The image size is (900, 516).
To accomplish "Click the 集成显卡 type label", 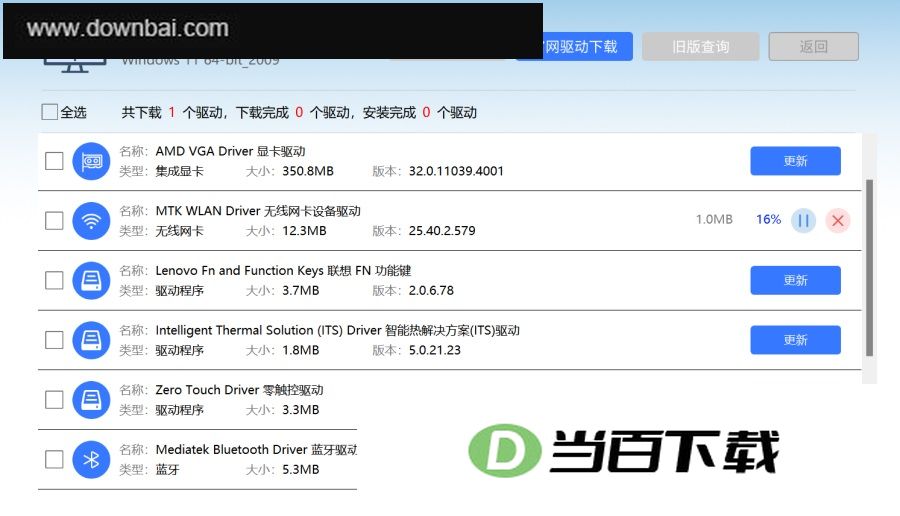I will (x=180, y=172).
